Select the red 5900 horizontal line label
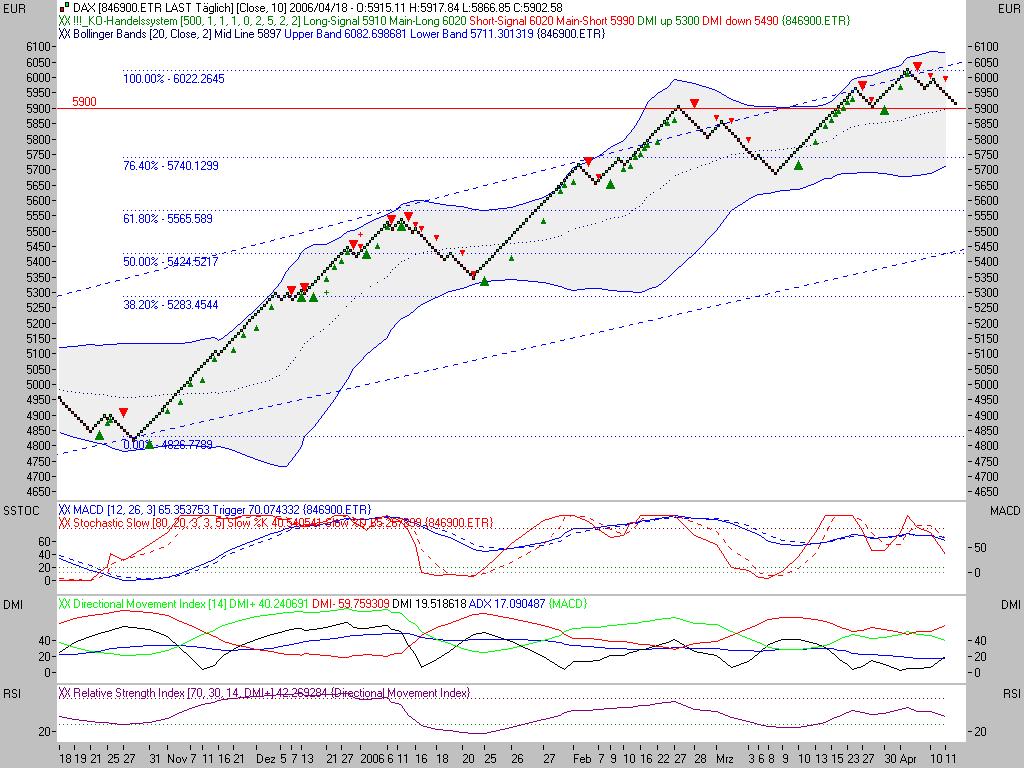 (84, 102)
